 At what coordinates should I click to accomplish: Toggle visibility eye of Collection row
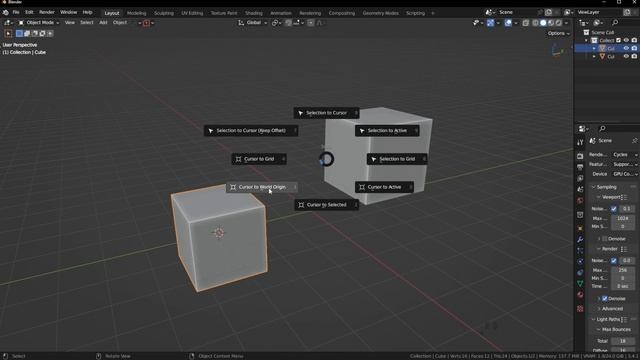626,40
